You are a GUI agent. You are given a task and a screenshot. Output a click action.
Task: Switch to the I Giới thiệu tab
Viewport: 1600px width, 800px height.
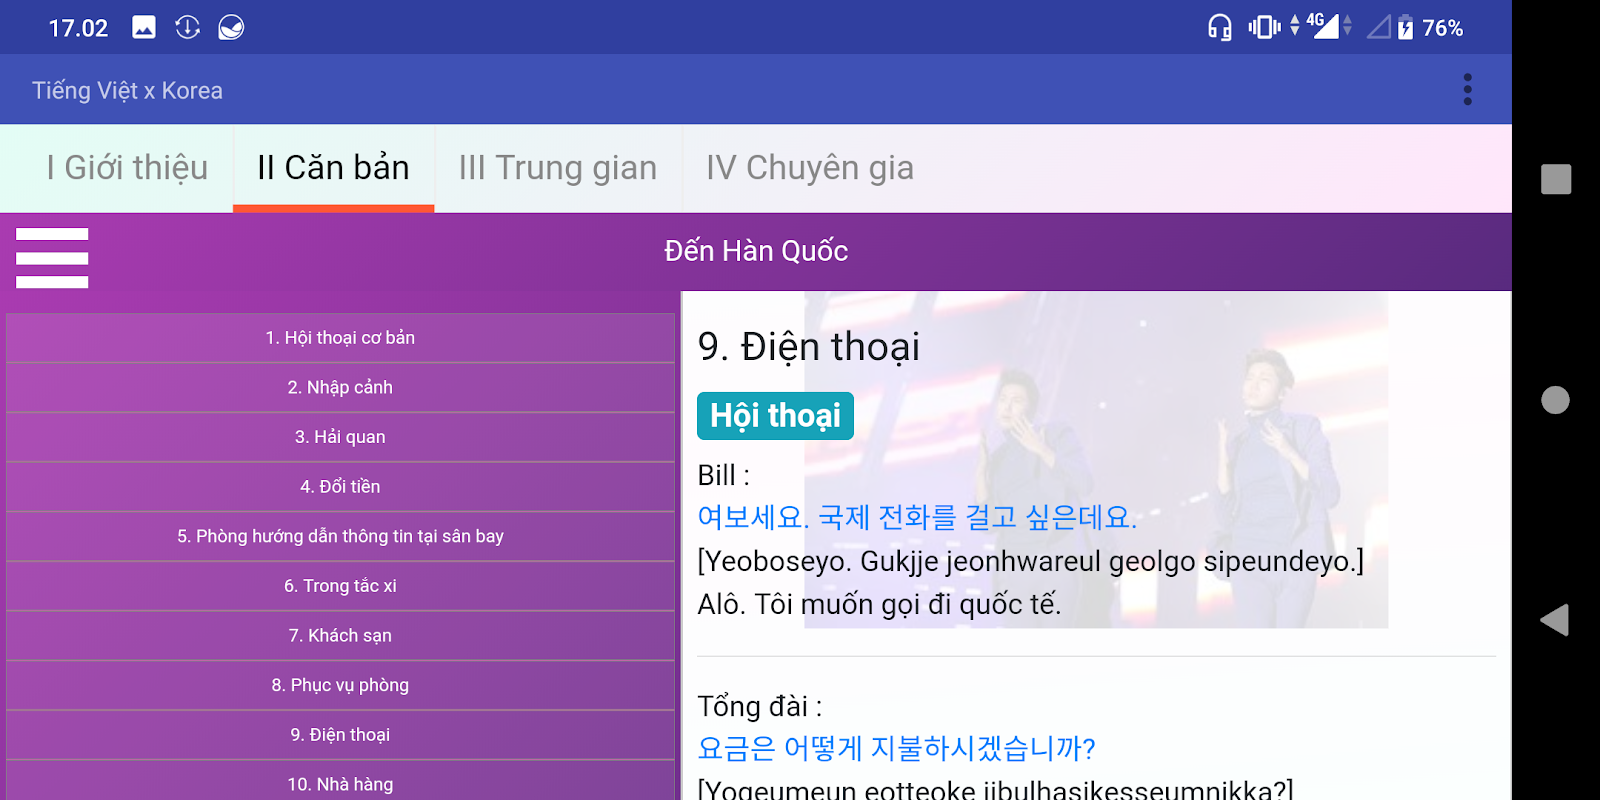(x=127, y=168)
